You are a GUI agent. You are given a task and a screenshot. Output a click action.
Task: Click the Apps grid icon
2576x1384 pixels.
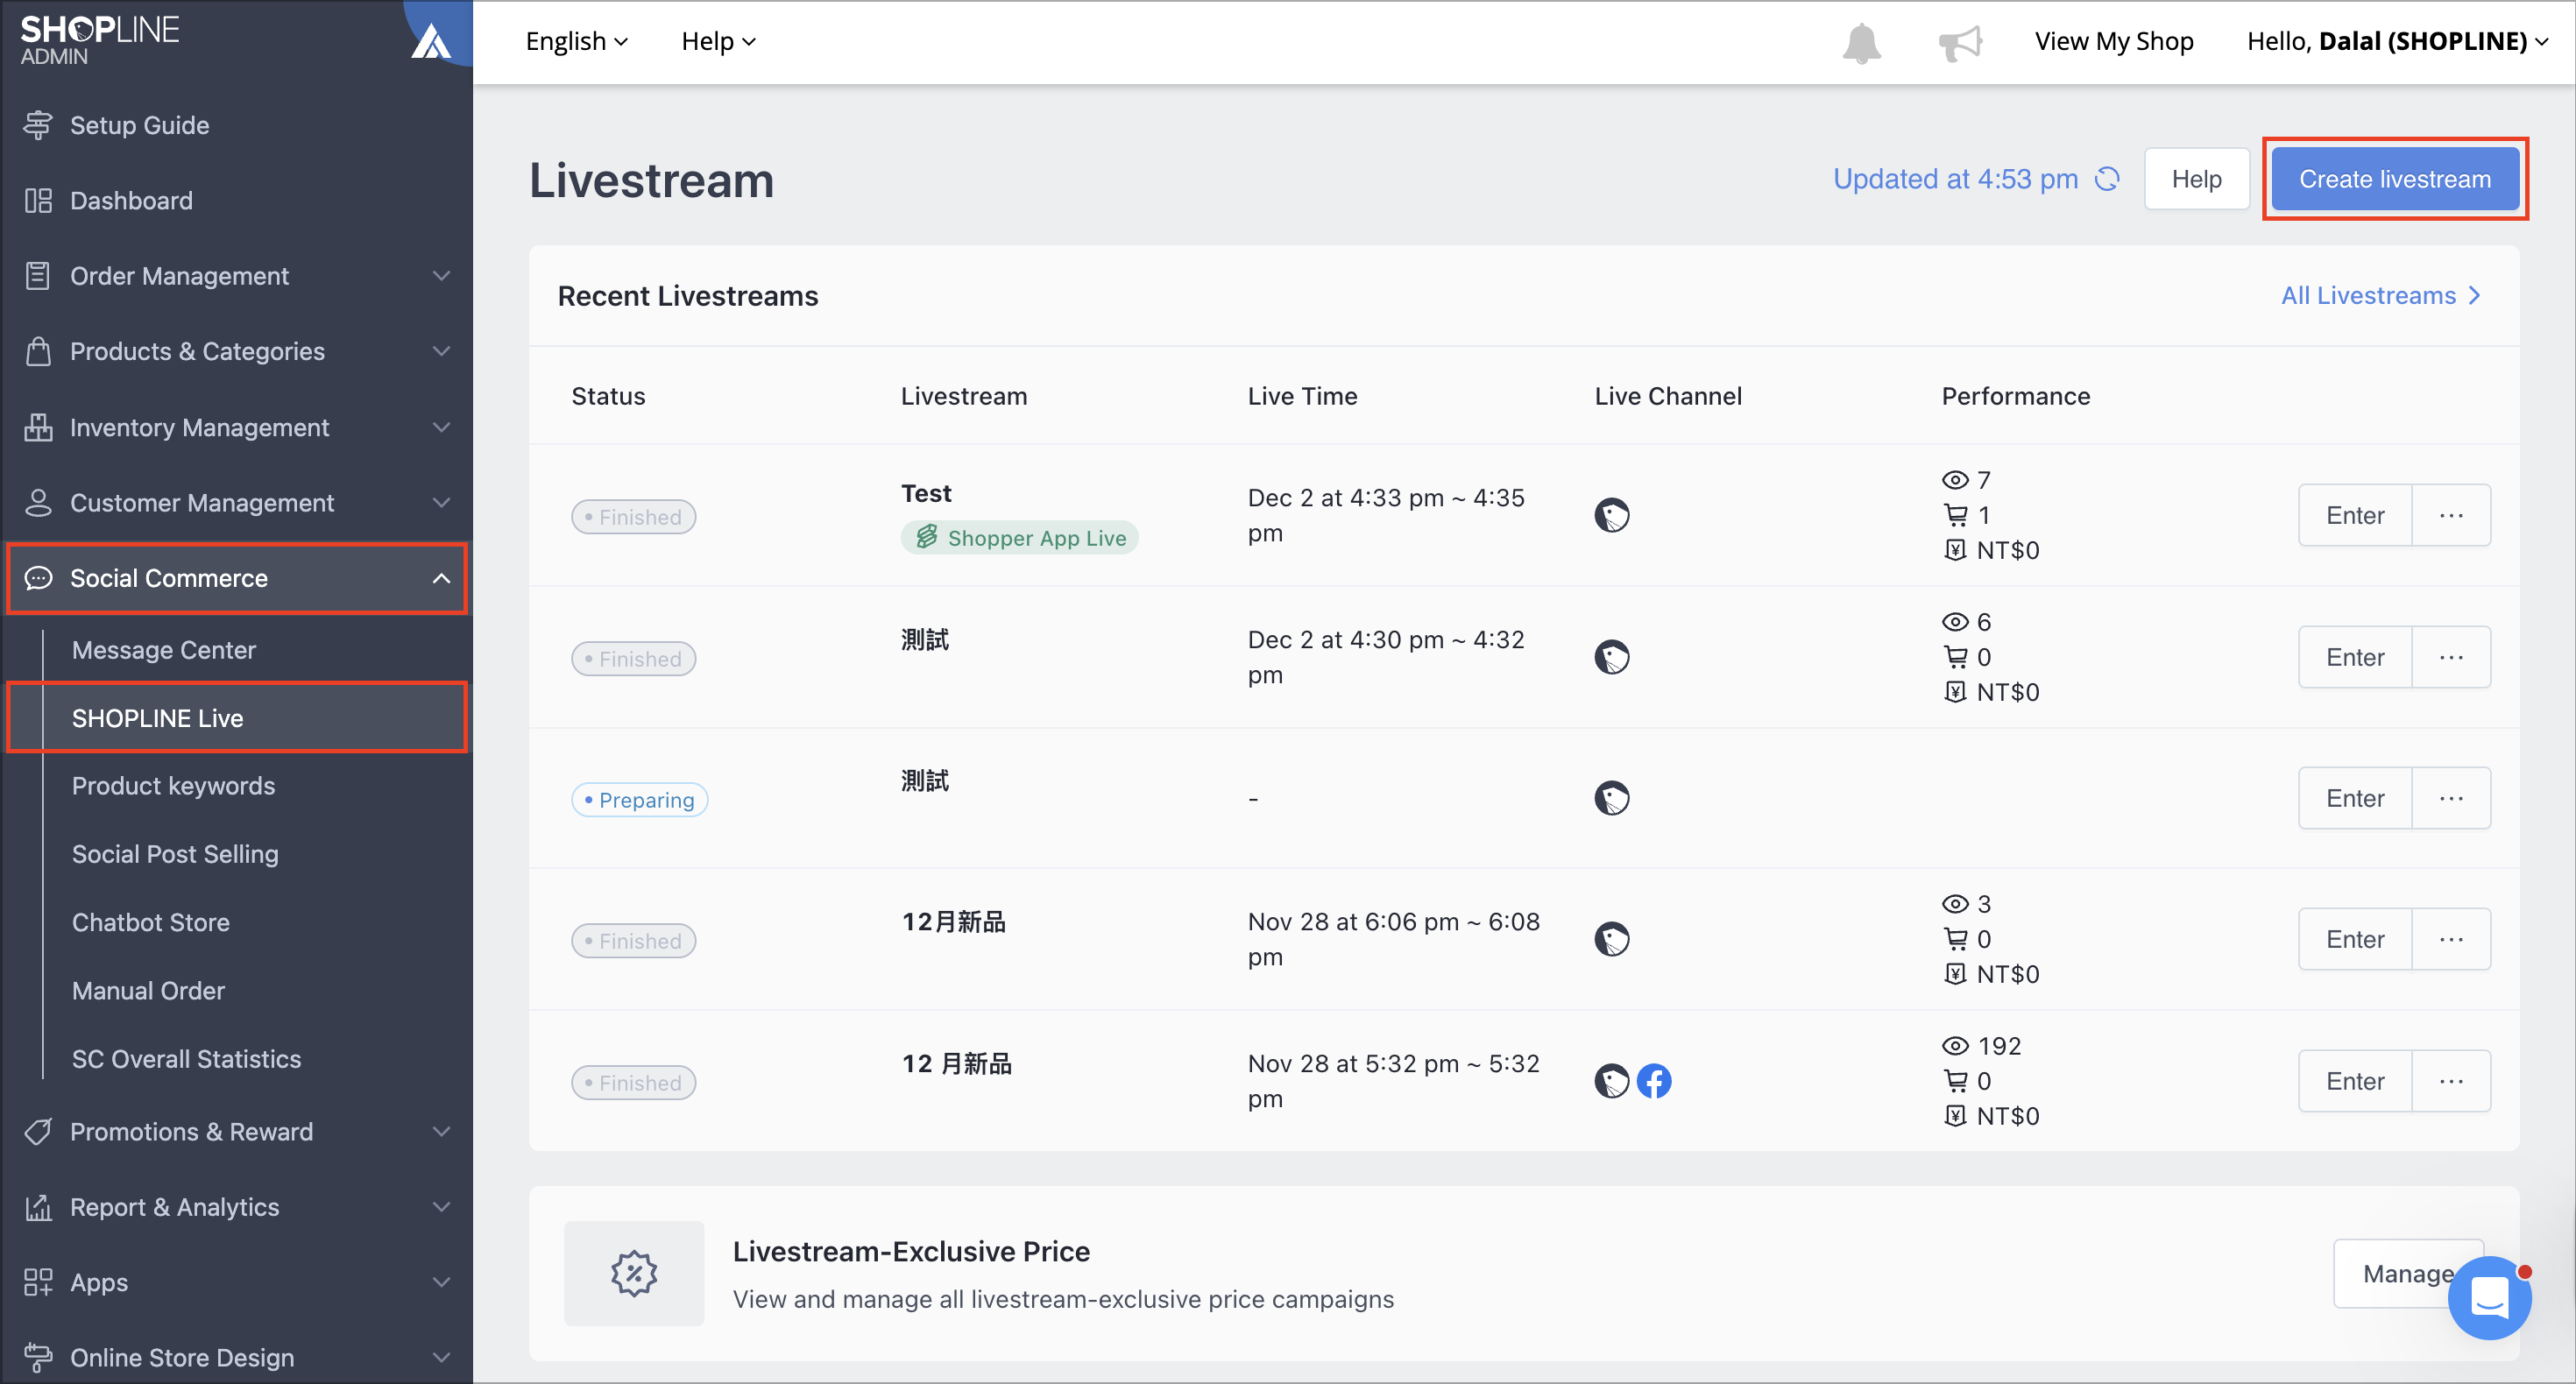coord(38,1282)
